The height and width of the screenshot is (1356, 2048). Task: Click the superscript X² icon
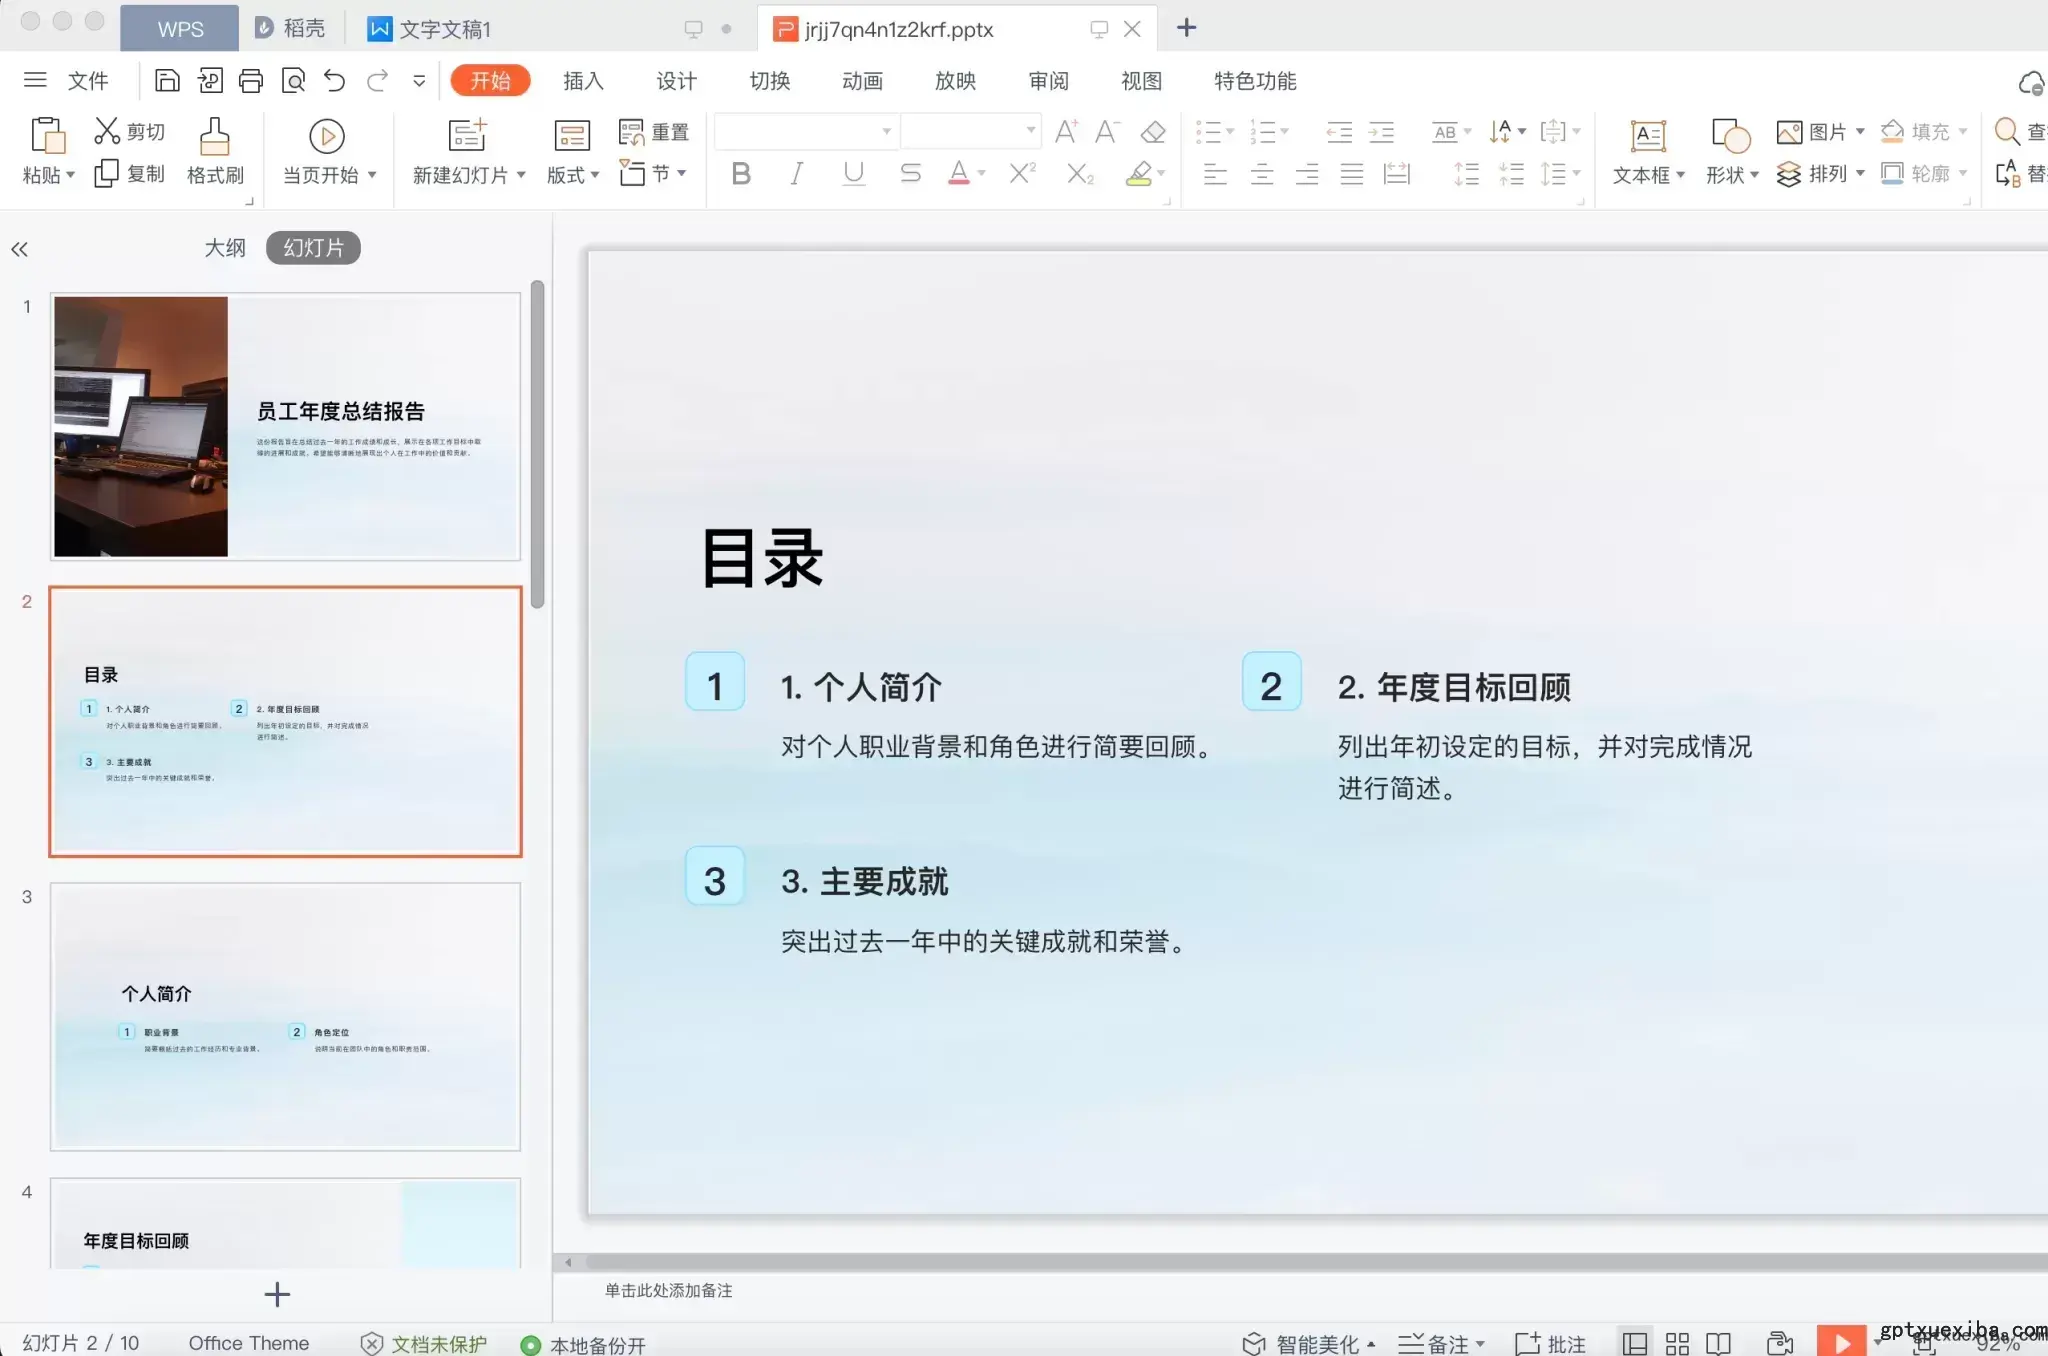tap(1022, 174)
